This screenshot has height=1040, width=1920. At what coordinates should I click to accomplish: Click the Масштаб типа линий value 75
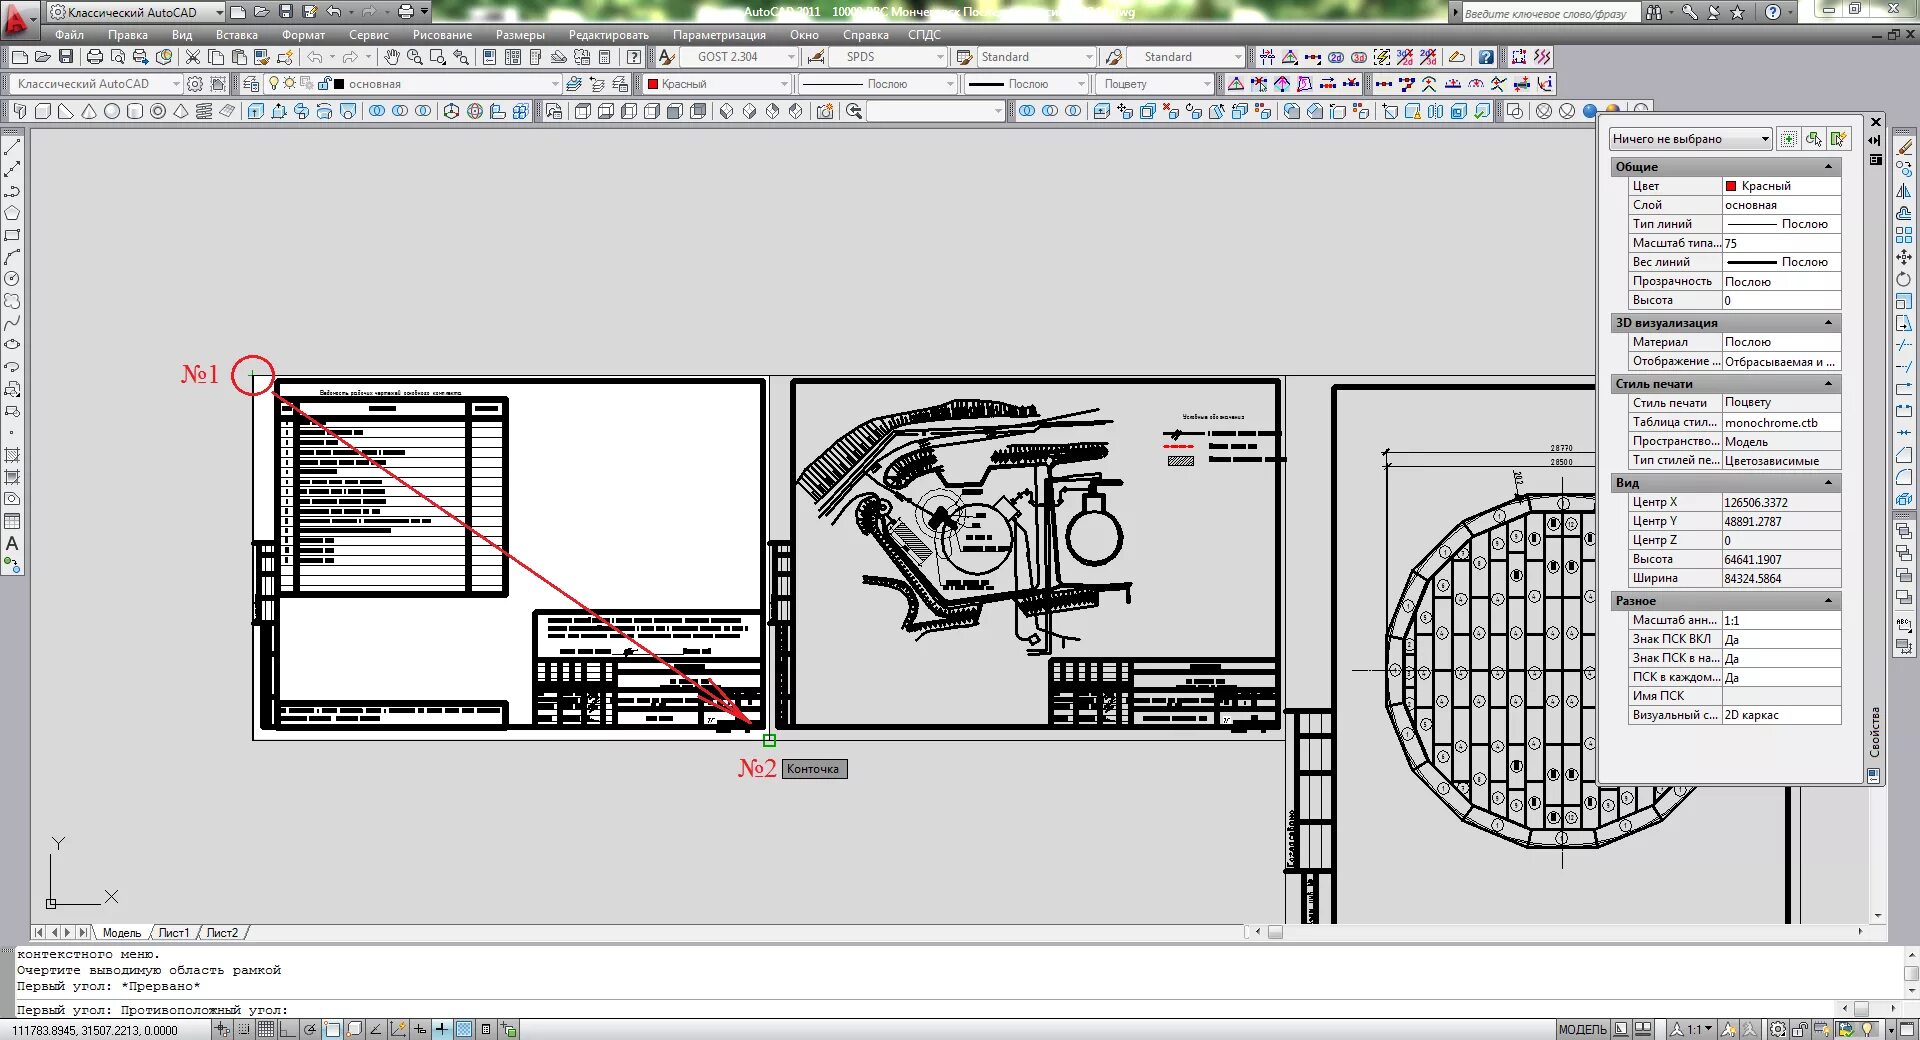coord(1781,243)
